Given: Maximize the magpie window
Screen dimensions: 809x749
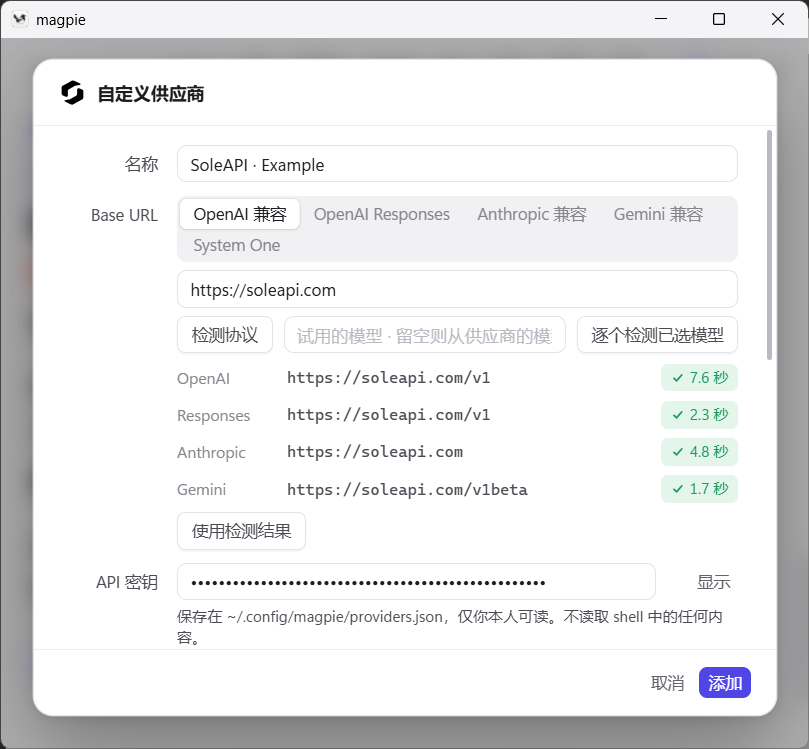Looking at the screenshot, I should click(x=719, y=19).
